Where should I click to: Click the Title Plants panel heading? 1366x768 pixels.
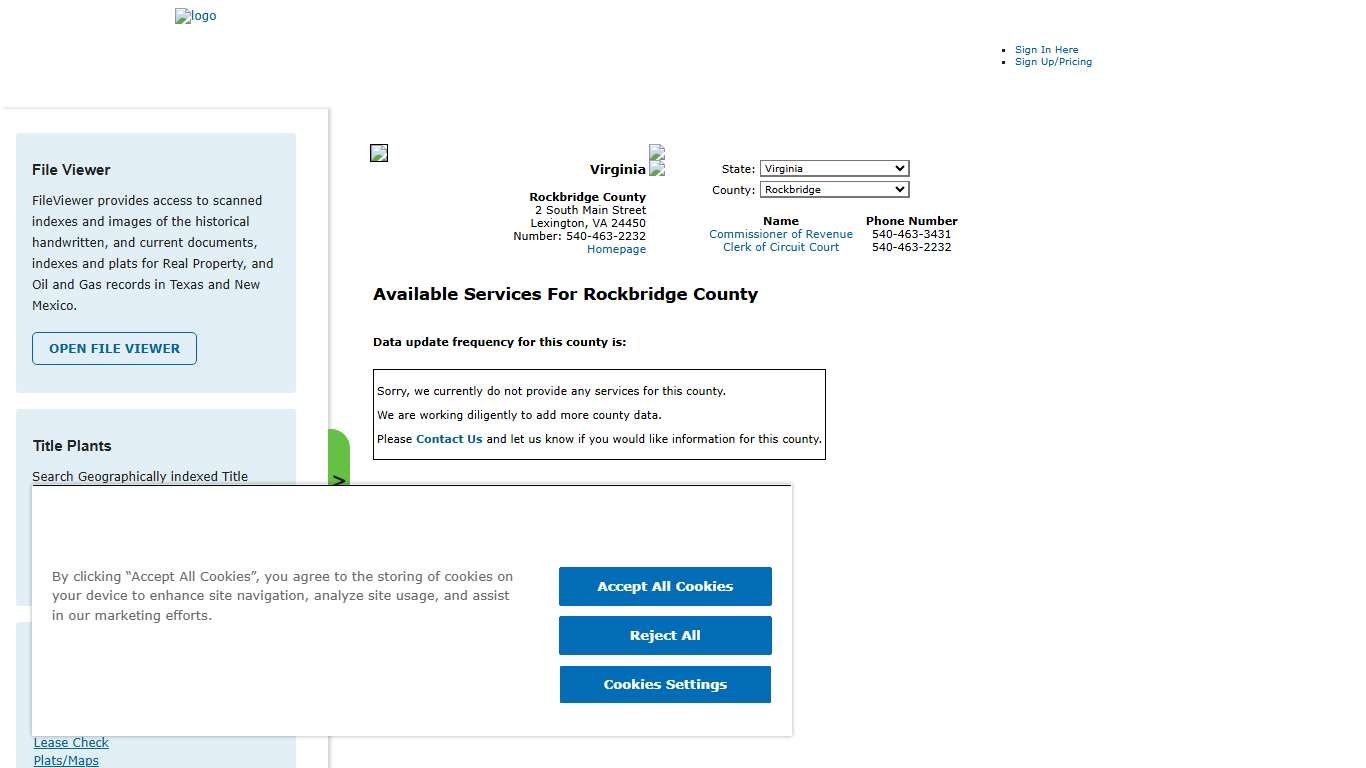[x=71, y=446]
